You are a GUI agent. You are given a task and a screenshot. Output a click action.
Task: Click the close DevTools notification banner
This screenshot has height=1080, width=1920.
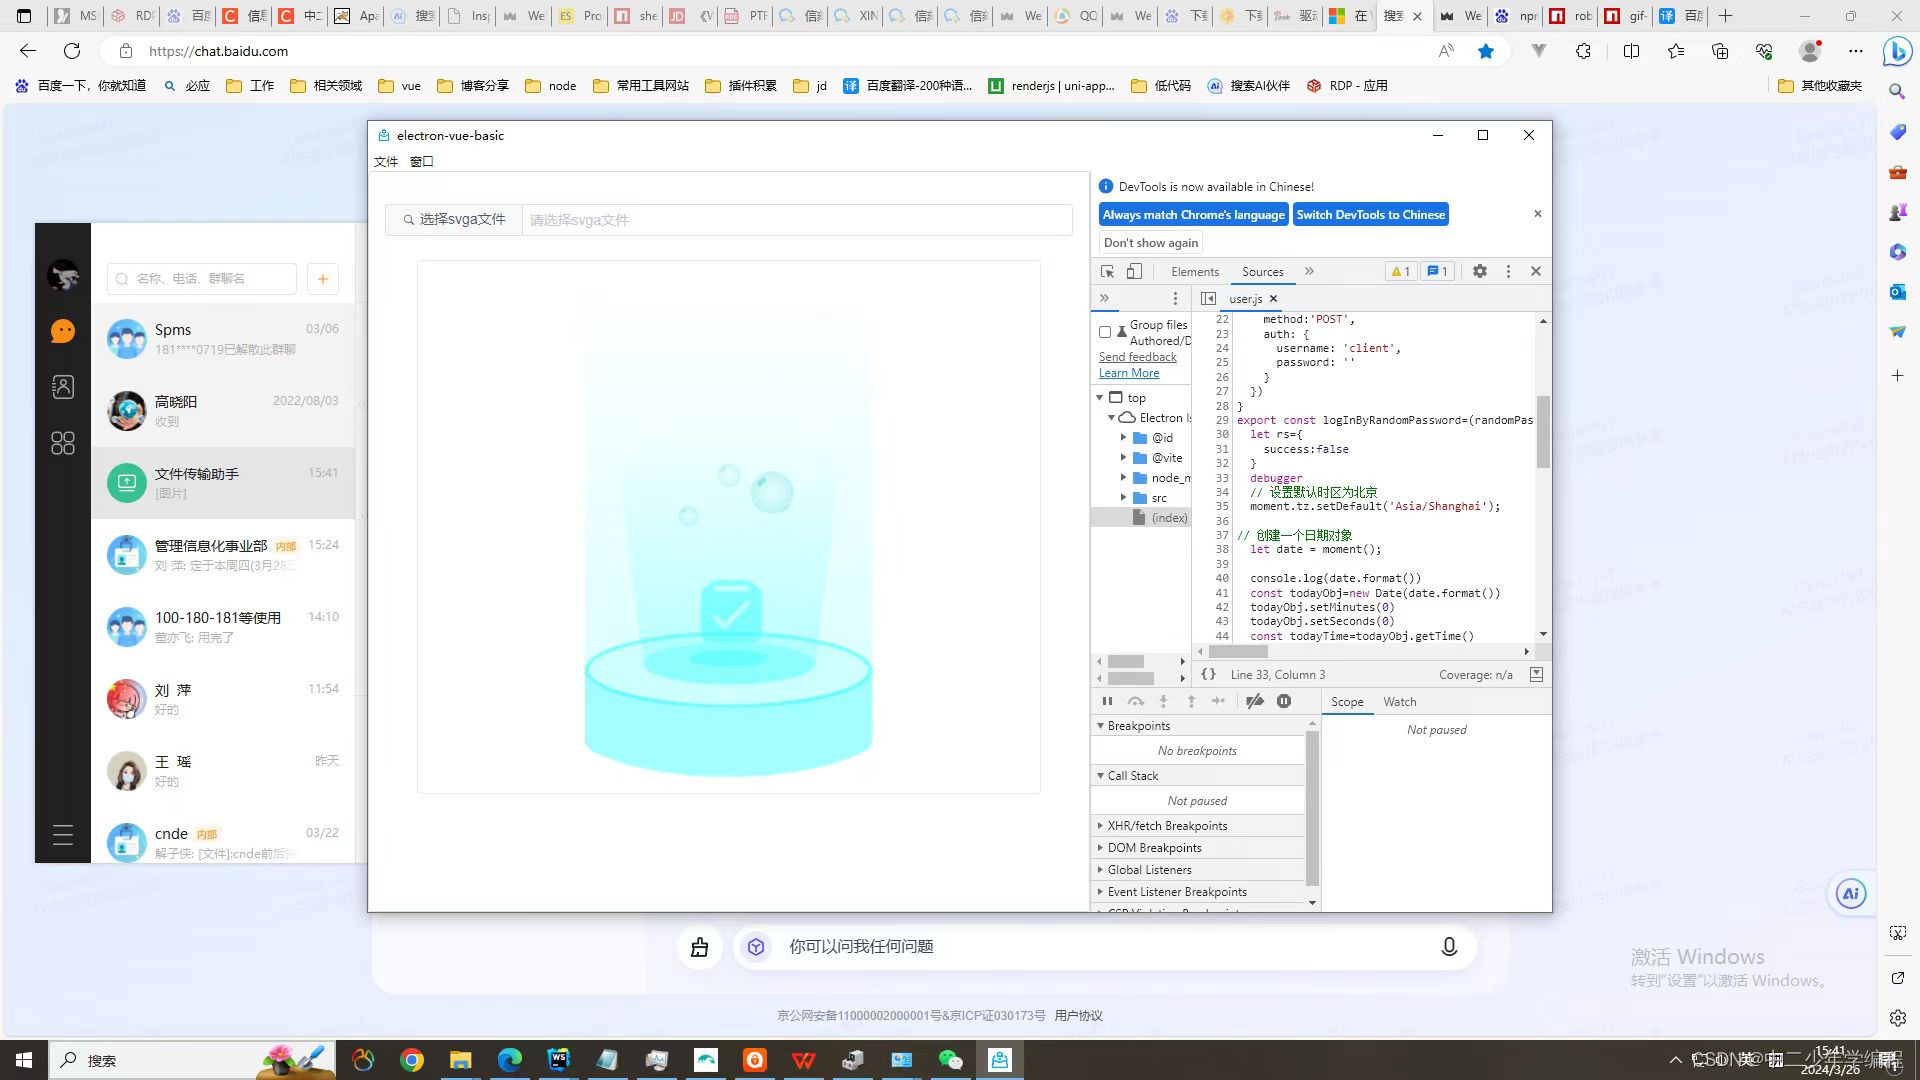click(1538, 214)
